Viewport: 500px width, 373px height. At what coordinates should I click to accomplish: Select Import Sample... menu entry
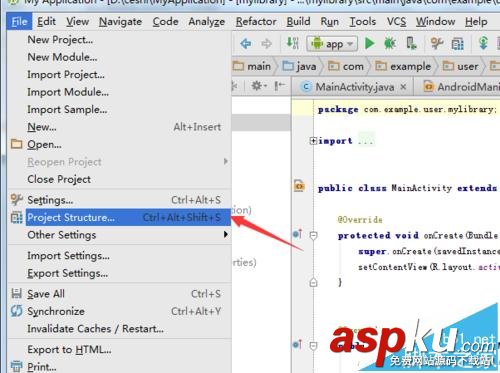coord(120,109)
